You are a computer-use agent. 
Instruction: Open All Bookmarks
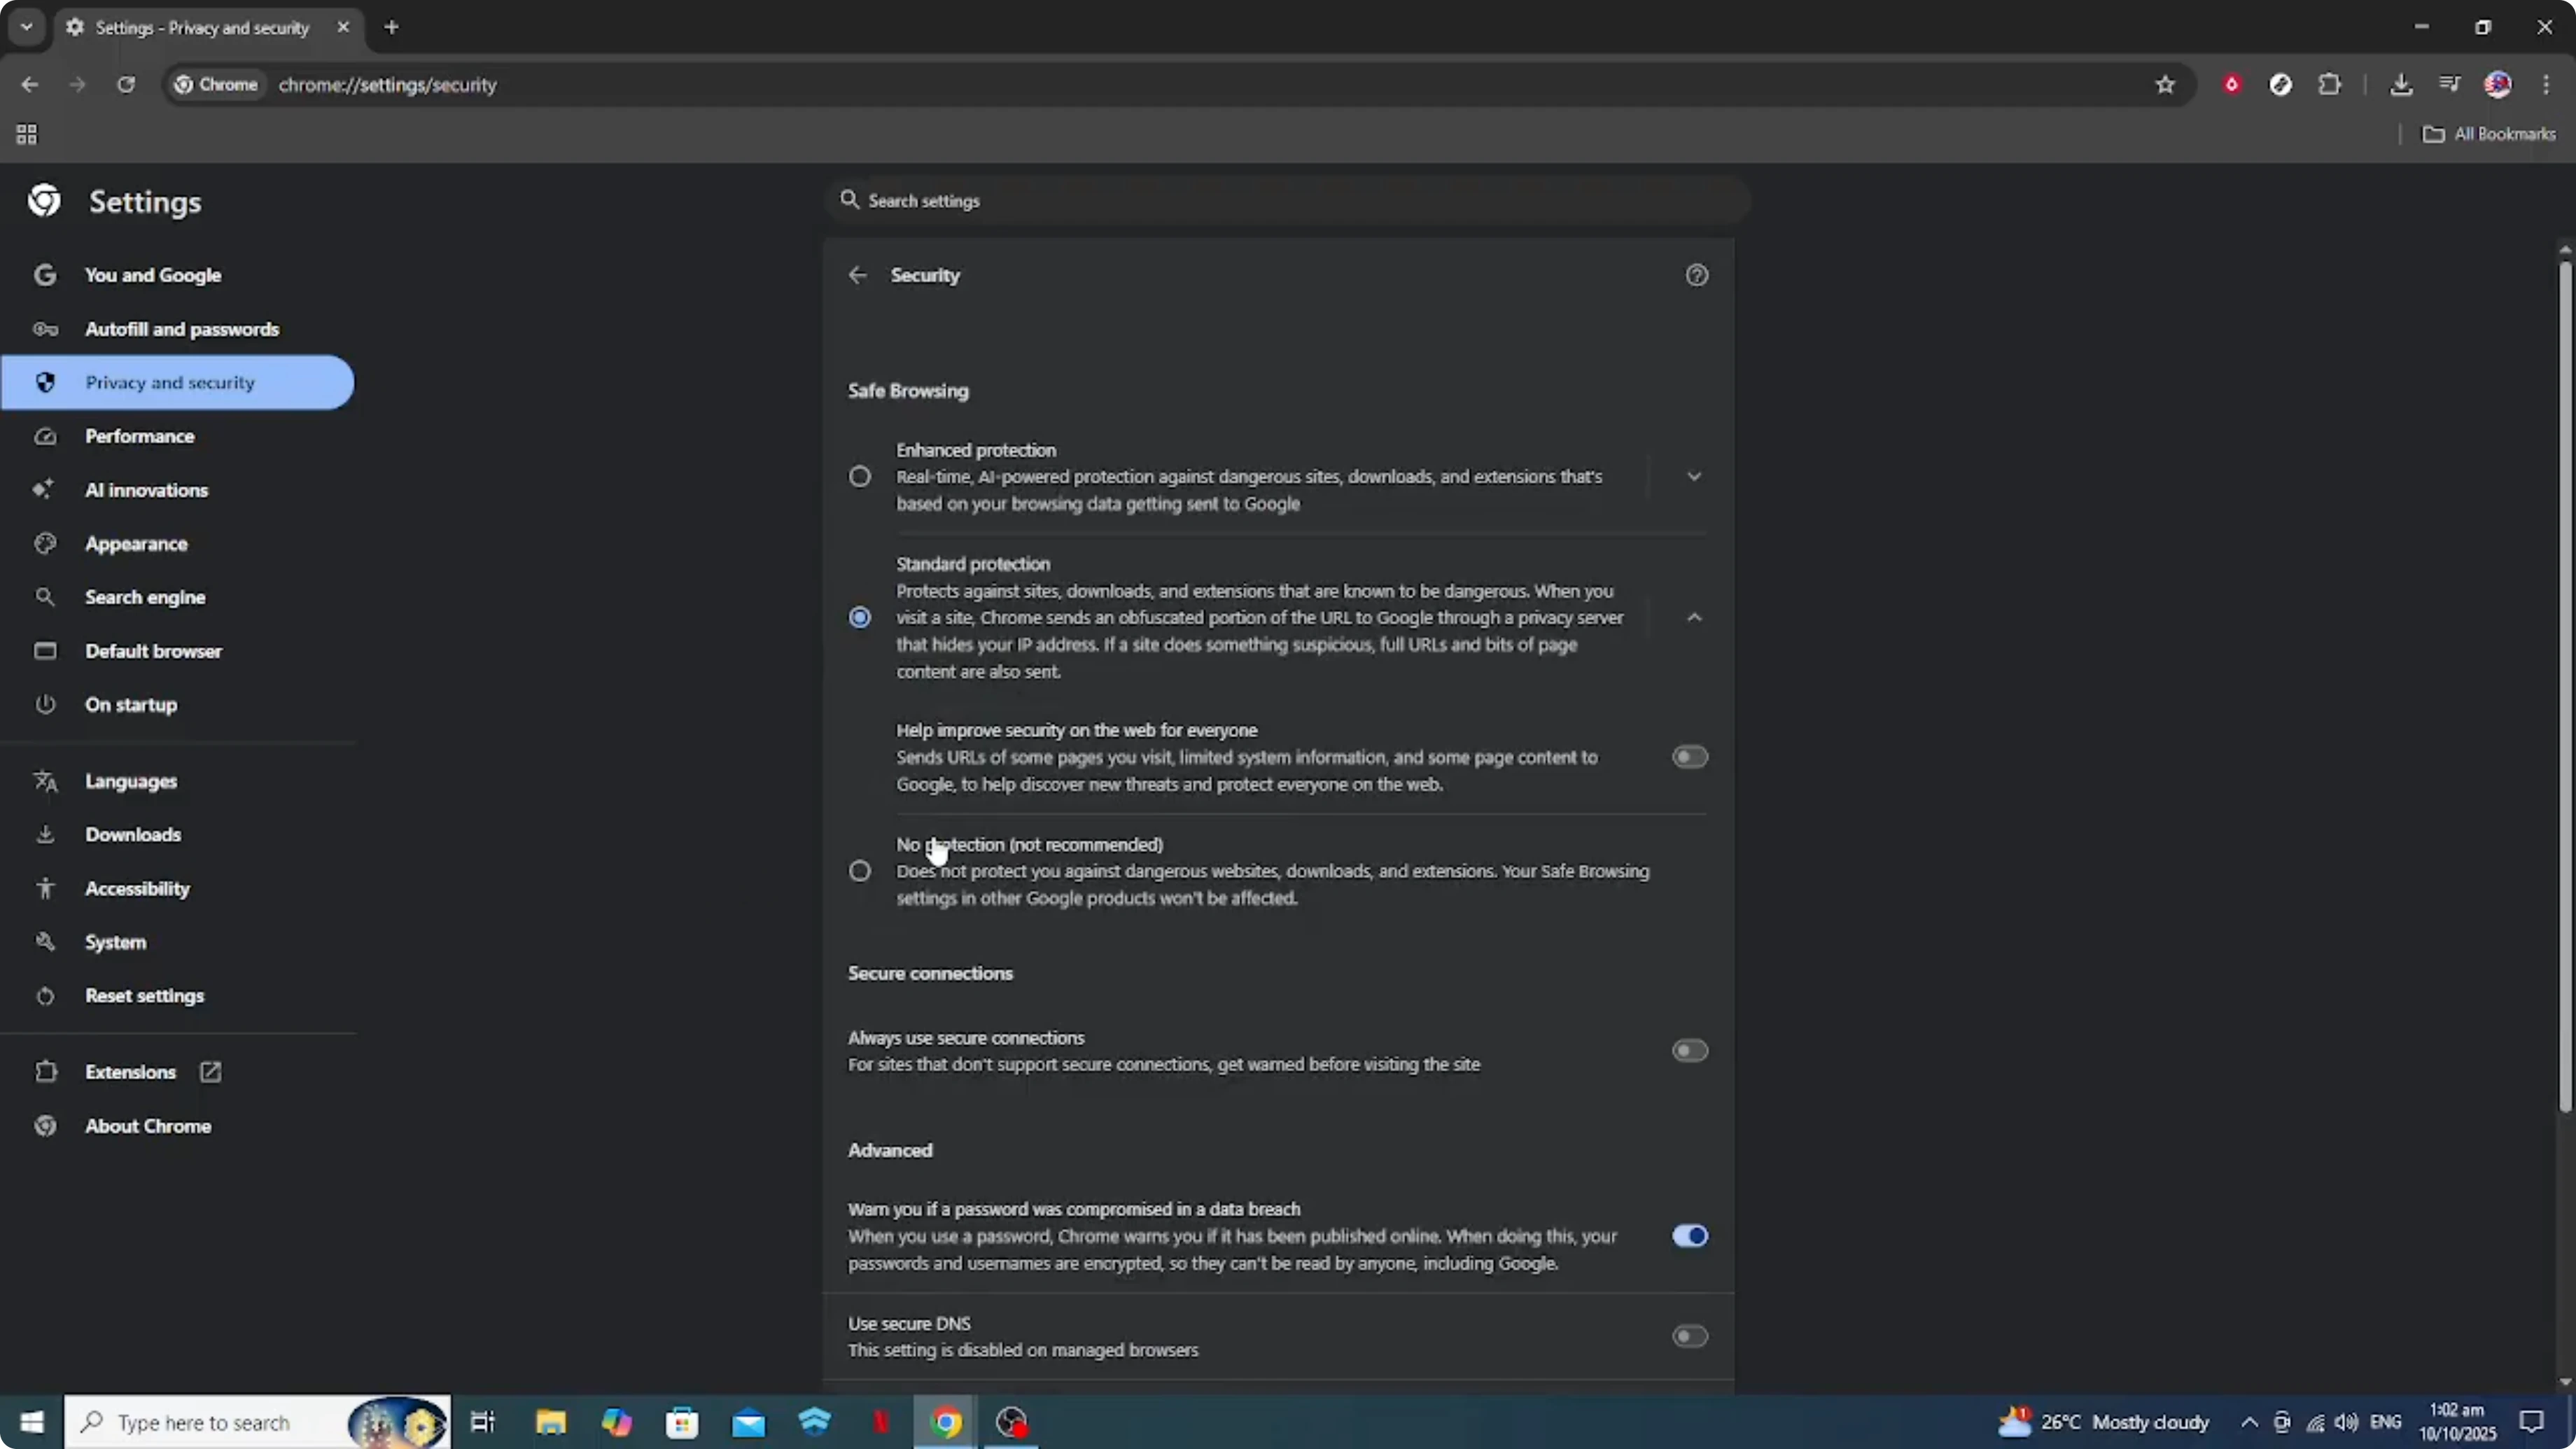(x=2490, y=133)
